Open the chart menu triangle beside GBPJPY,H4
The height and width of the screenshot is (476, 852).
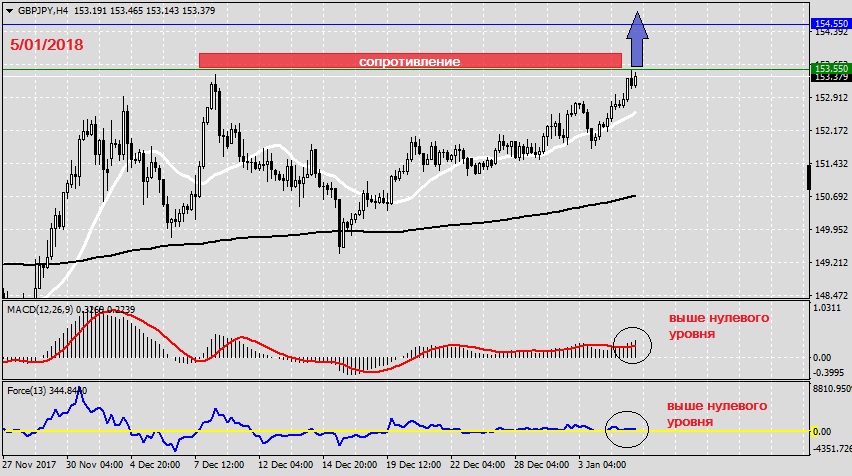(9, 10)
